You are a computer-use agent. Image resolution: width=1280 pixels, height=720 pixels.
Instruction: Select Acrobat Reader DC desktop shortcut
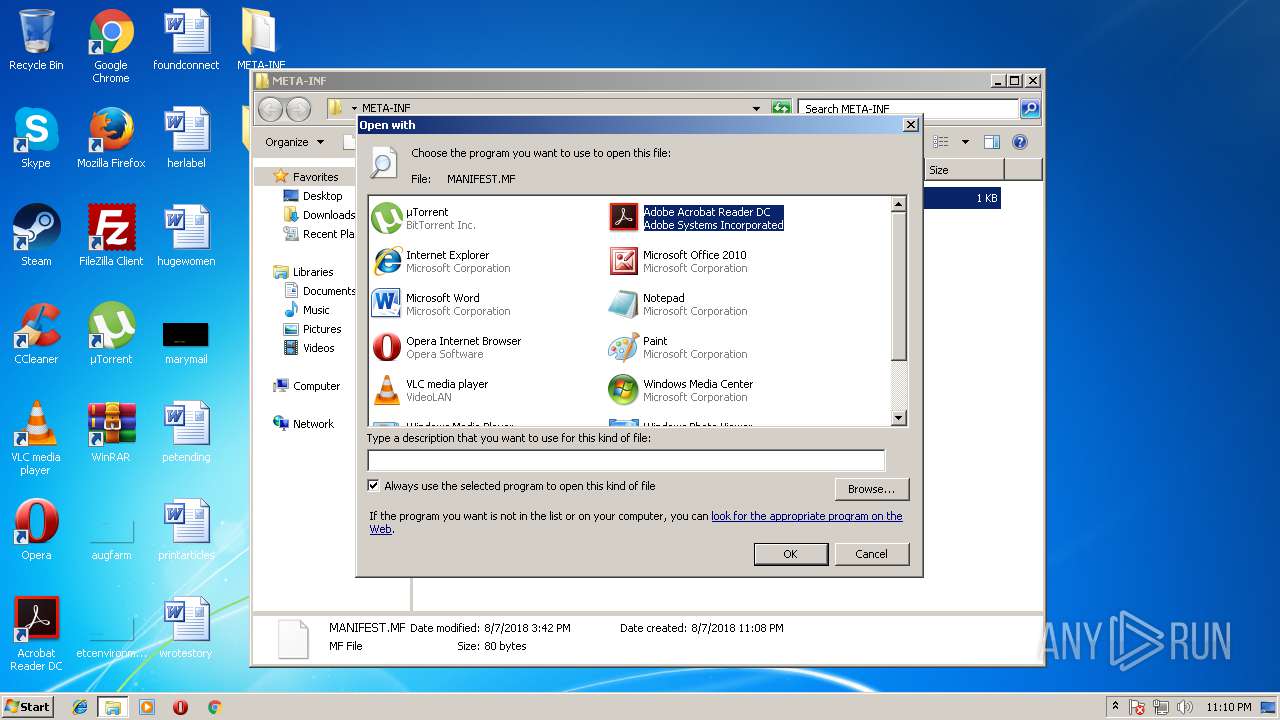click(x=36, y=634)
